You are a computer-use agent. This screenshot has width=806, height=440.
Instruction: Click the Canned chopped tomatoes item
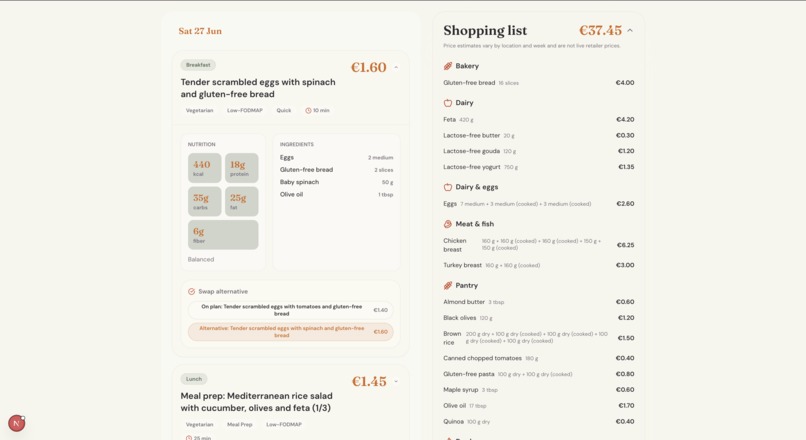pyautogui.click(x=539, y=358)
